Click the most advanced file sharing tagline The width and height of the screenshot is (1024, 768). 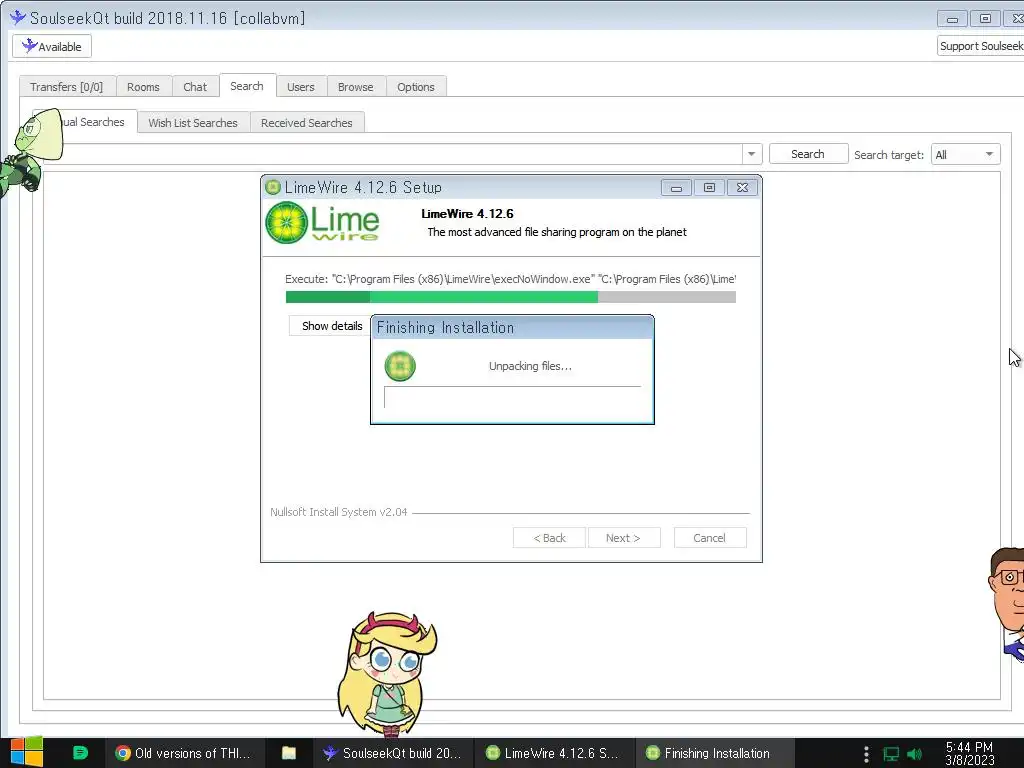point(556,232)
